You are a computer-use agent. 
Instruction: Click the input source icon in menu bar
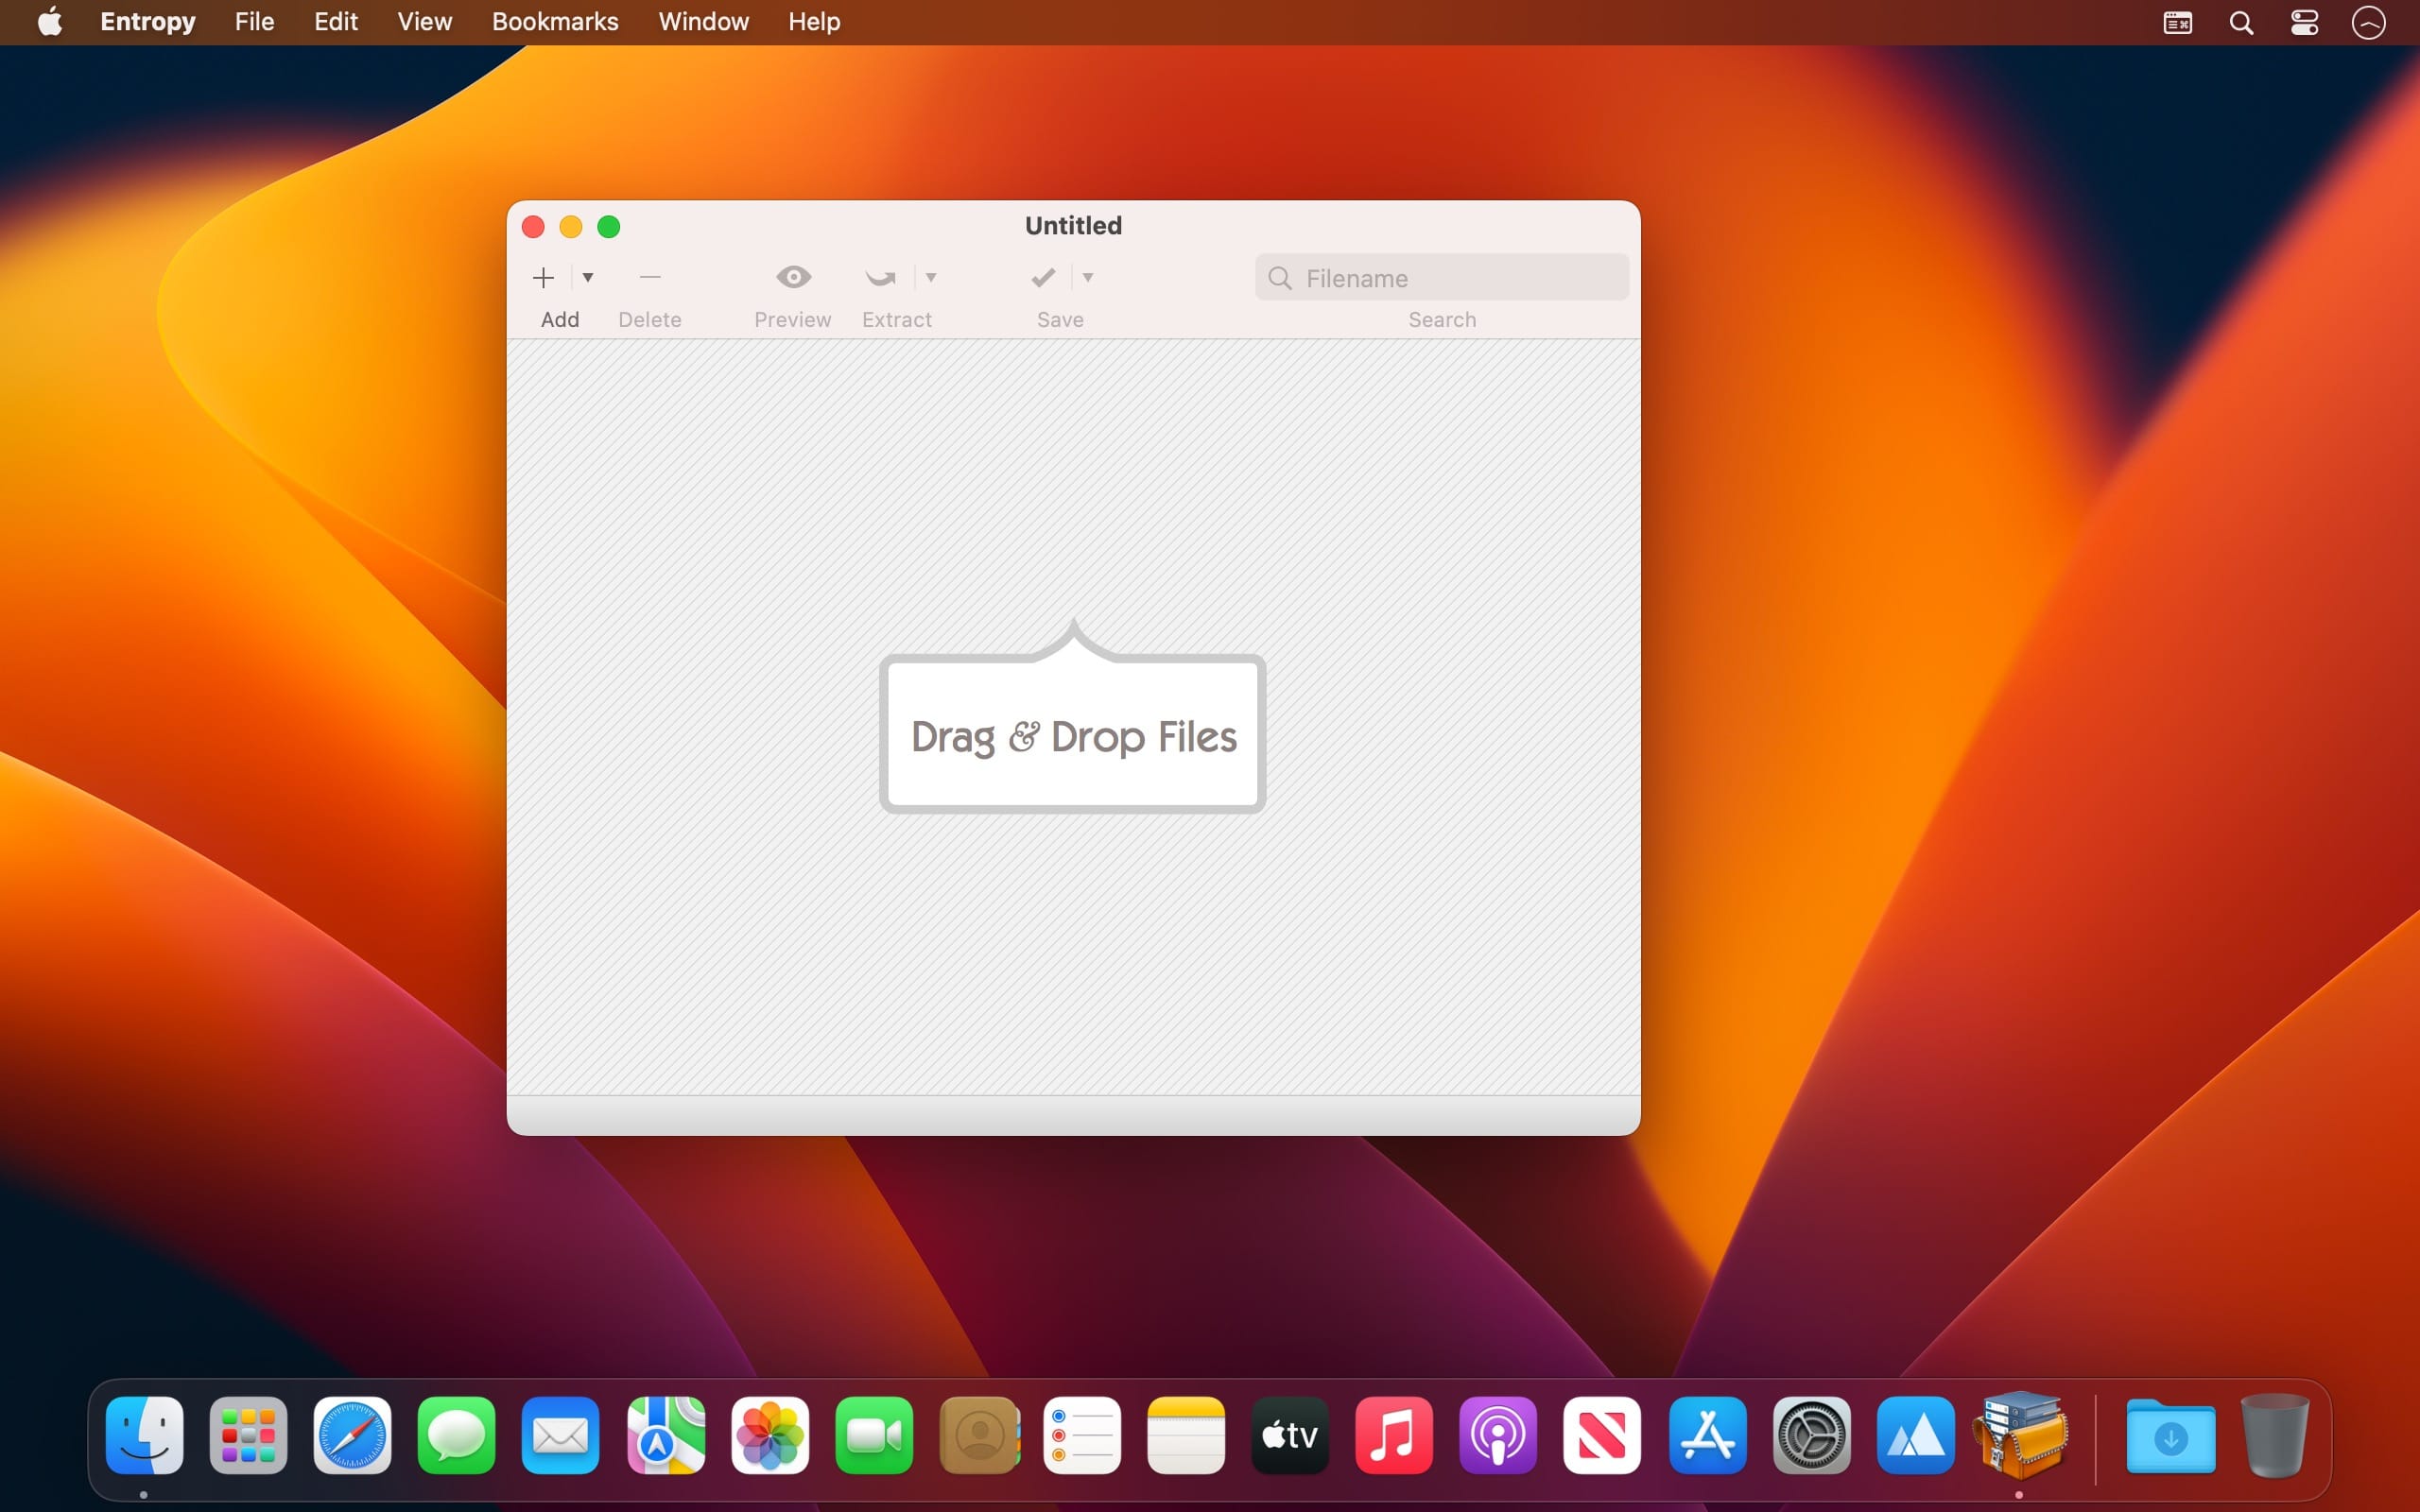(x=2178, y=23)
